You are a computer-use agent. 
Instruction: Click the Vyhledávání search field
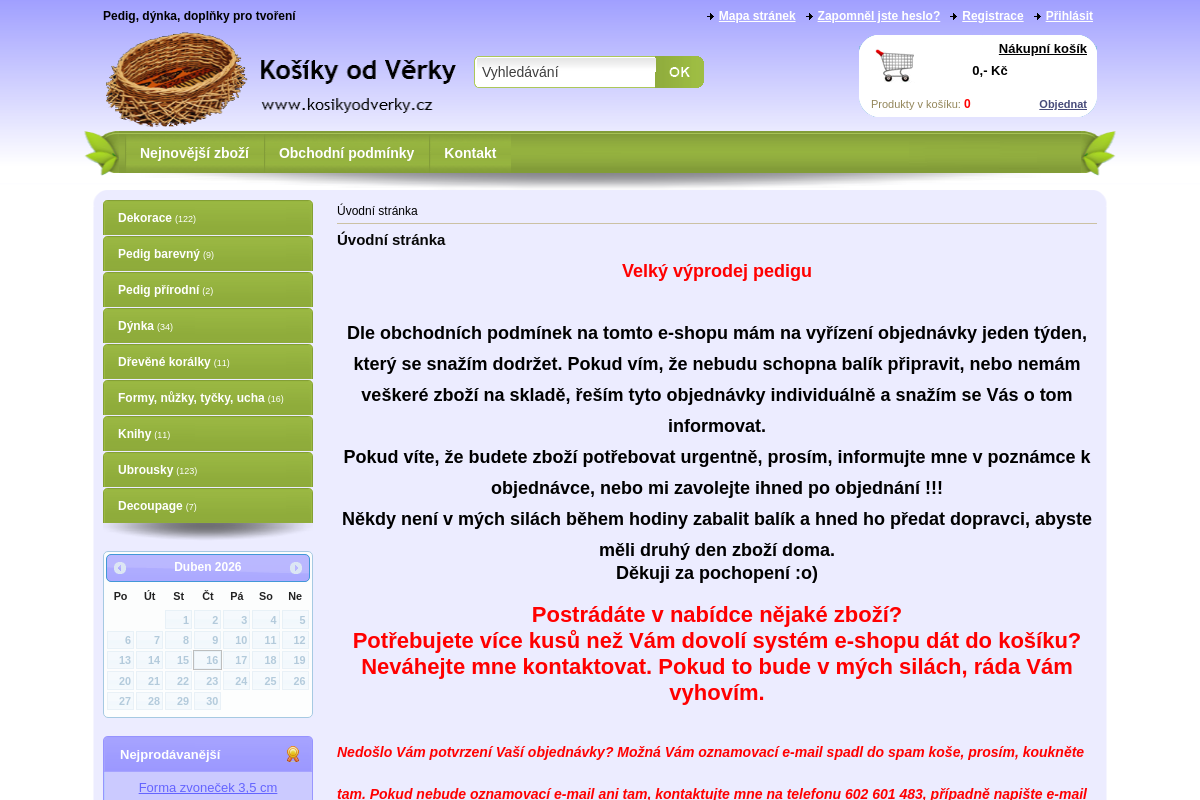tap(565, 72)
